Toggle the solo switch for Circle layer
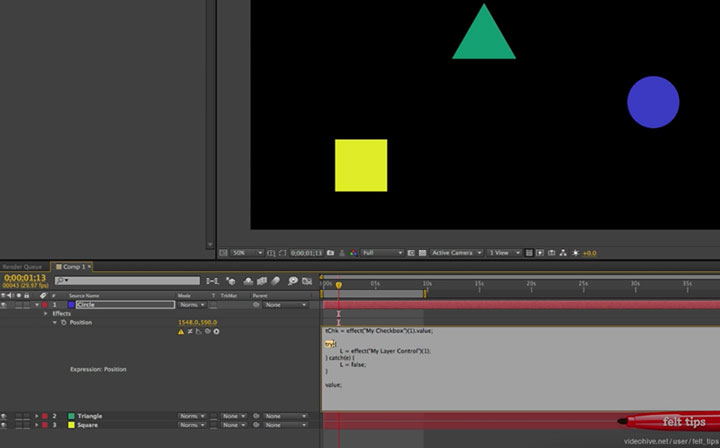Image resolution: width=720 pixels, height=448 pixels. pyautogui.click(x=19, y=305)
